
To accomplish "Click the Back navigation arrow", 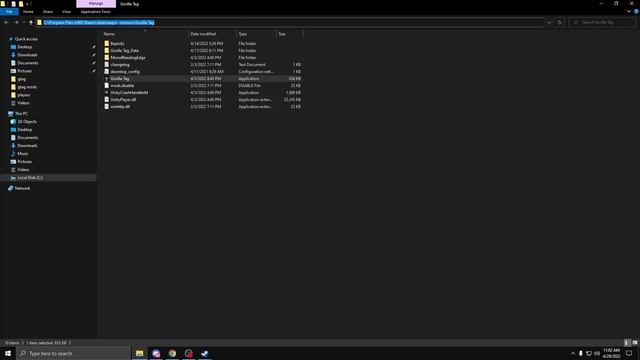I will coord(6,22).
